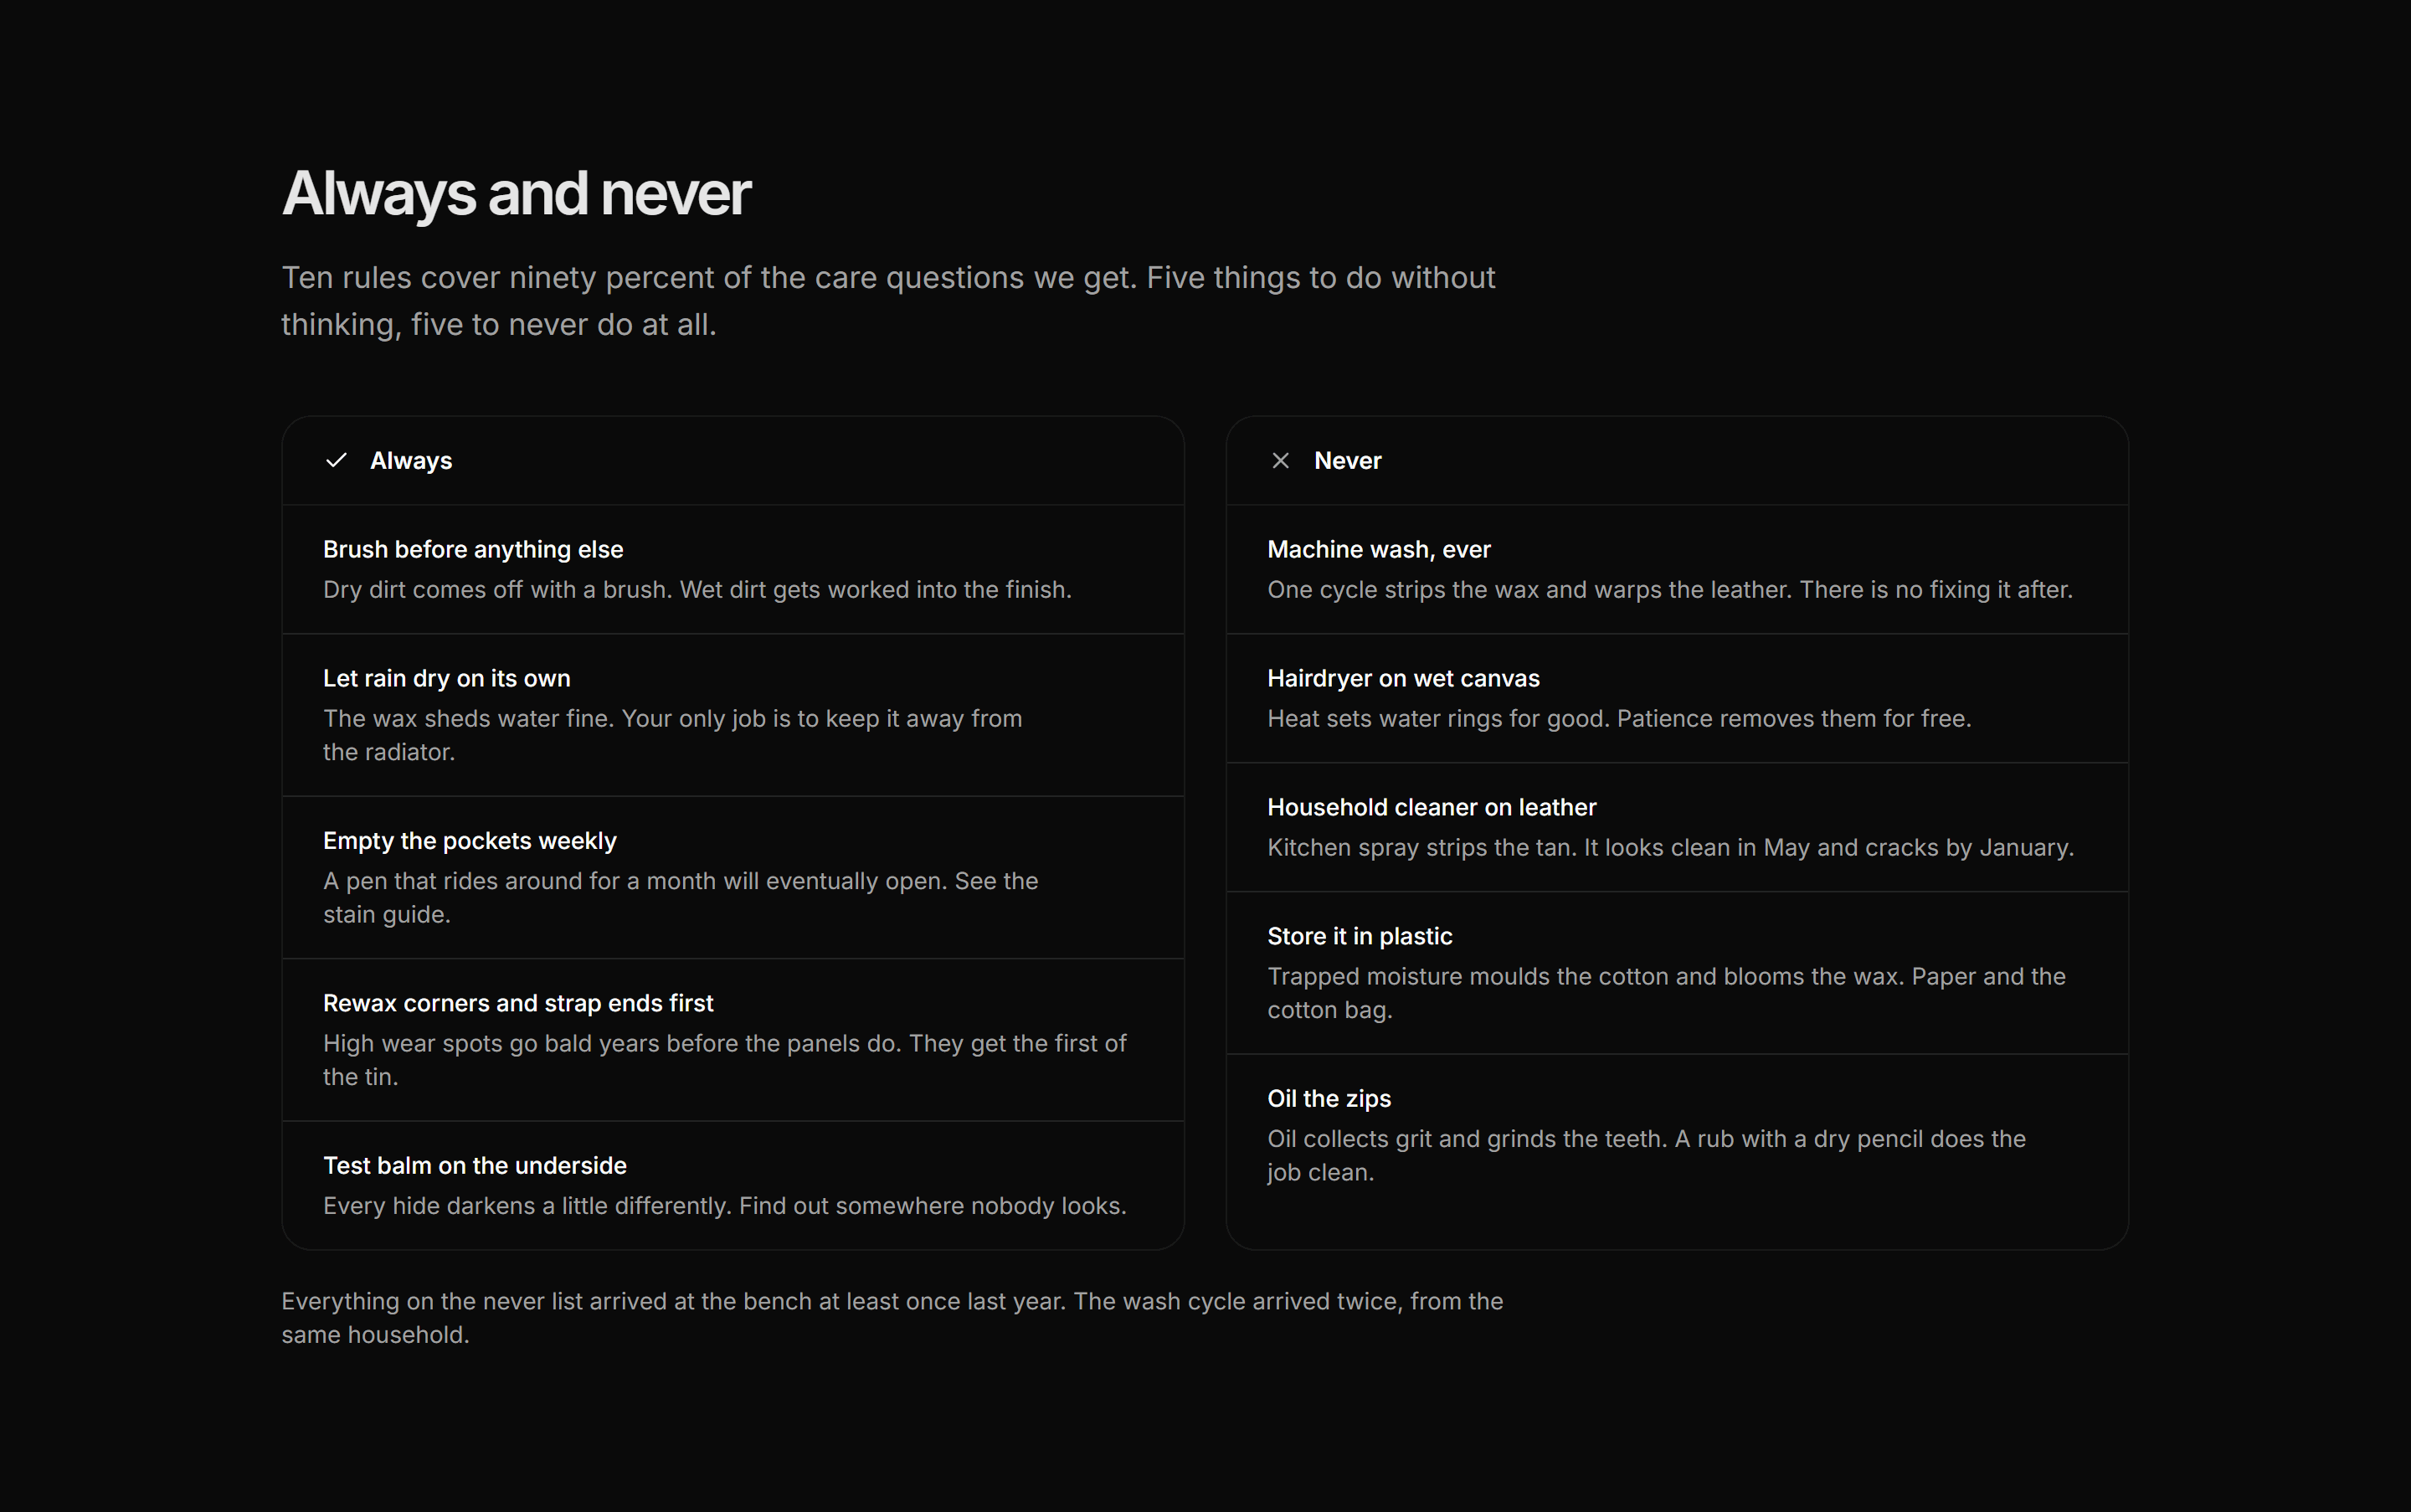
Task: Open Household cleaner on leather rule
Action: [x=1677, y=827]
